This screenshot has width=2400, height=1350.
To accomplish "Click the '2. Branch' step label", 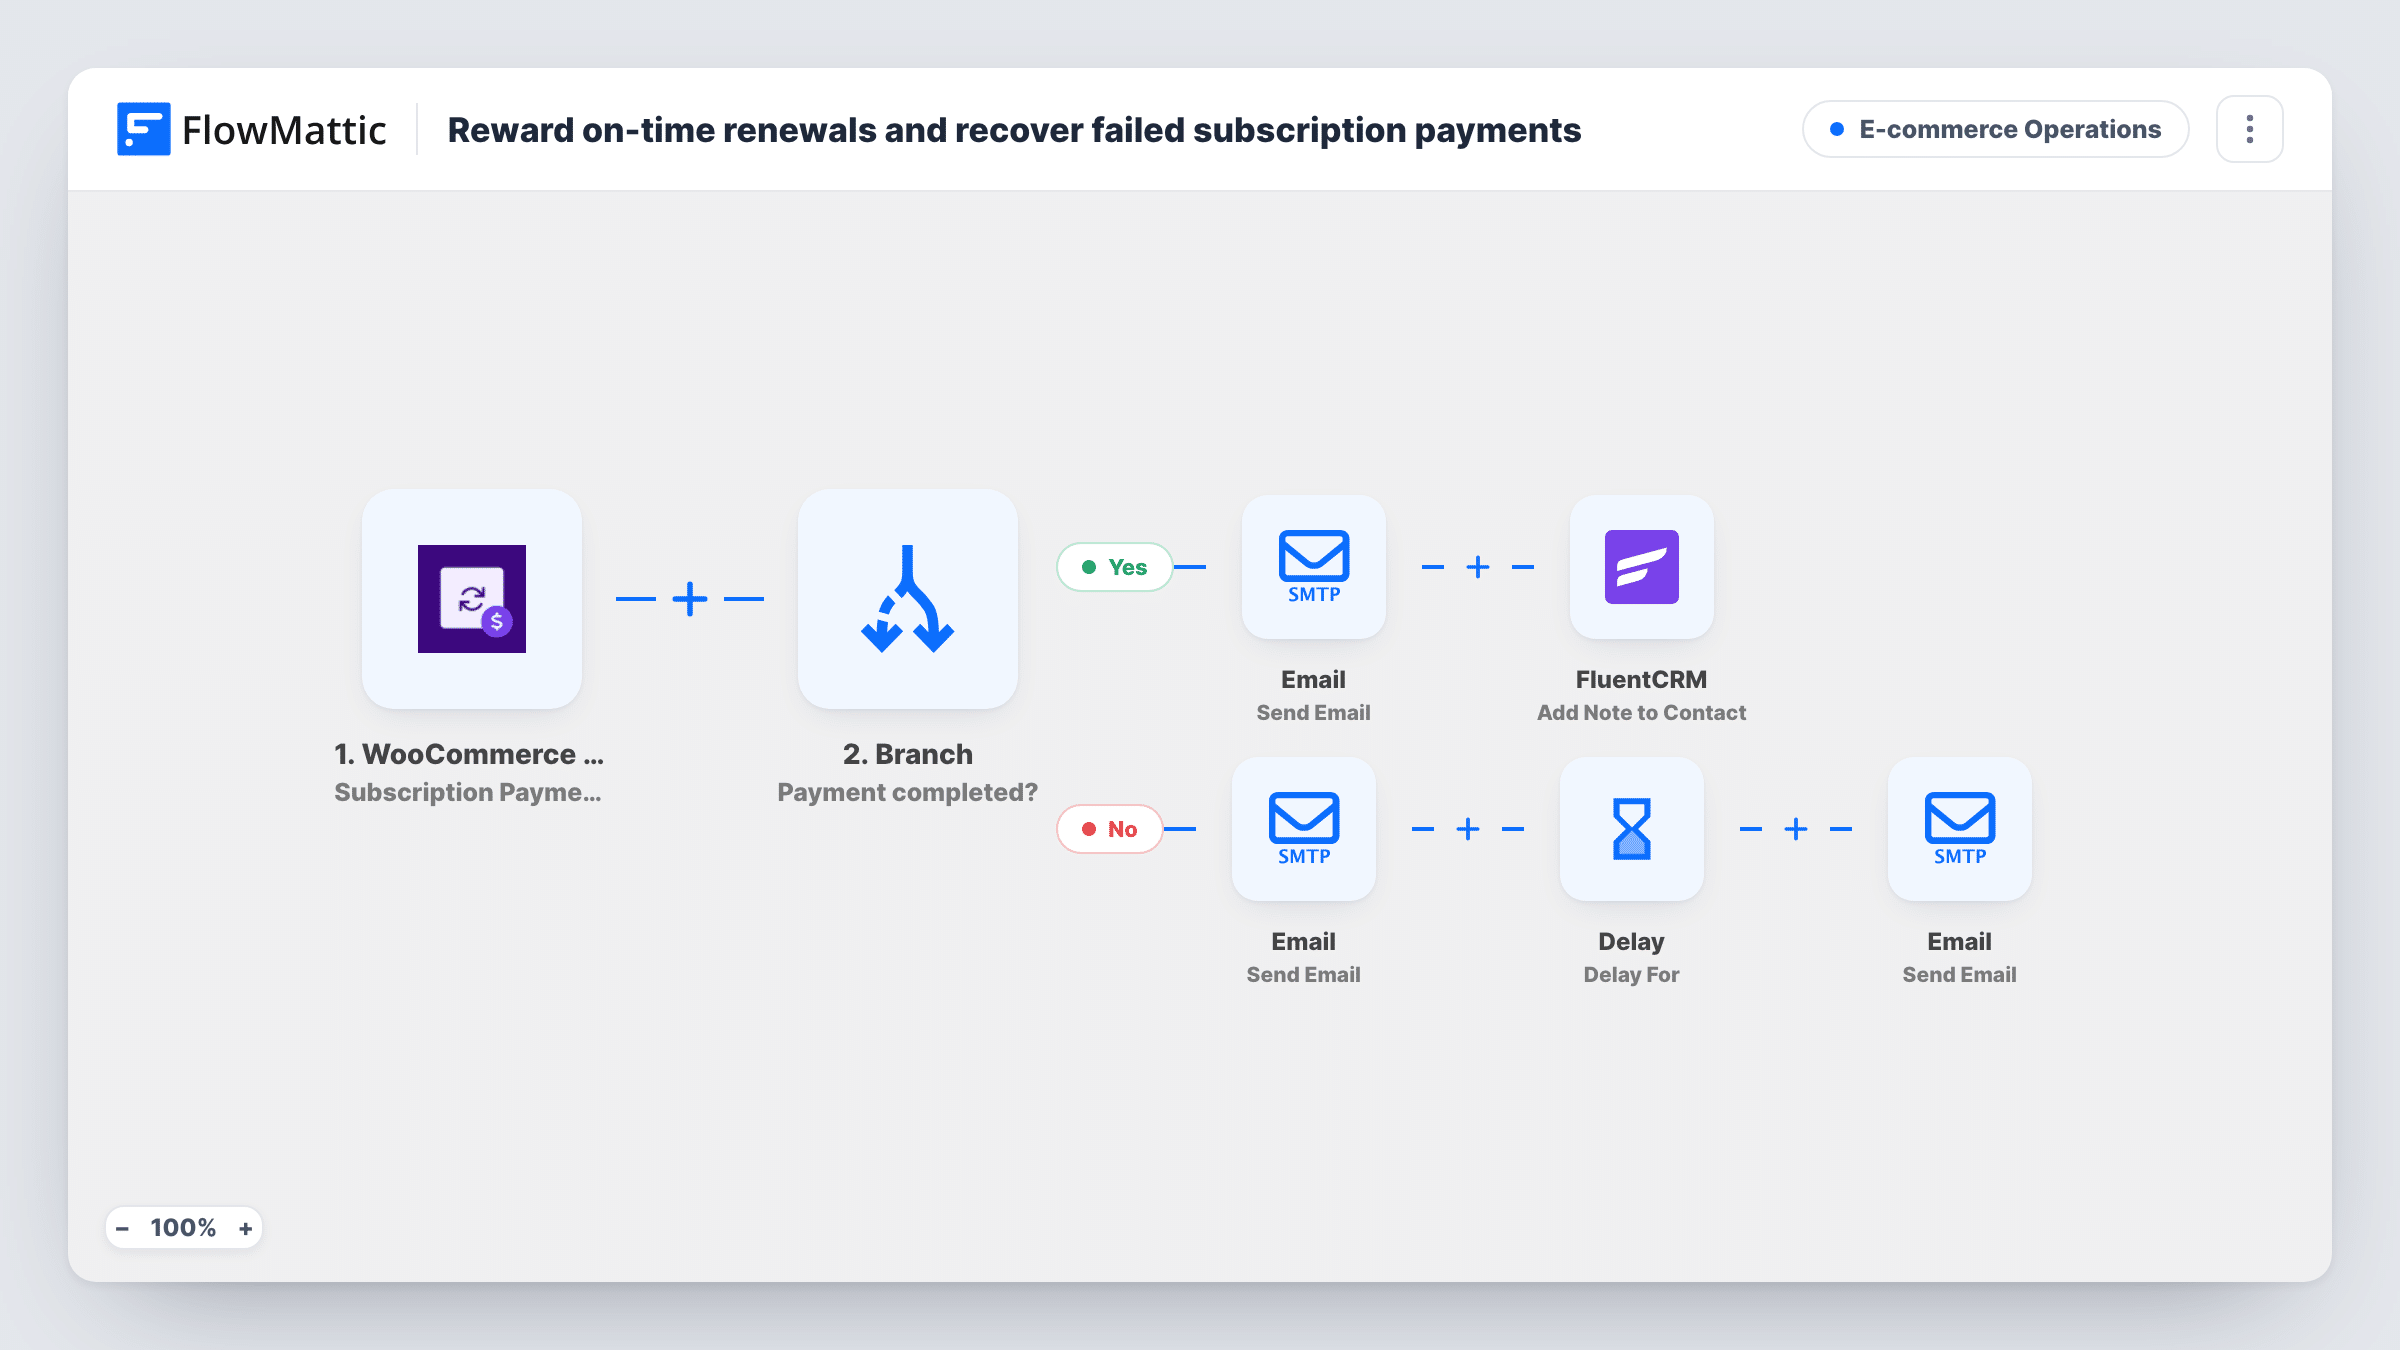I will [908, 754].
